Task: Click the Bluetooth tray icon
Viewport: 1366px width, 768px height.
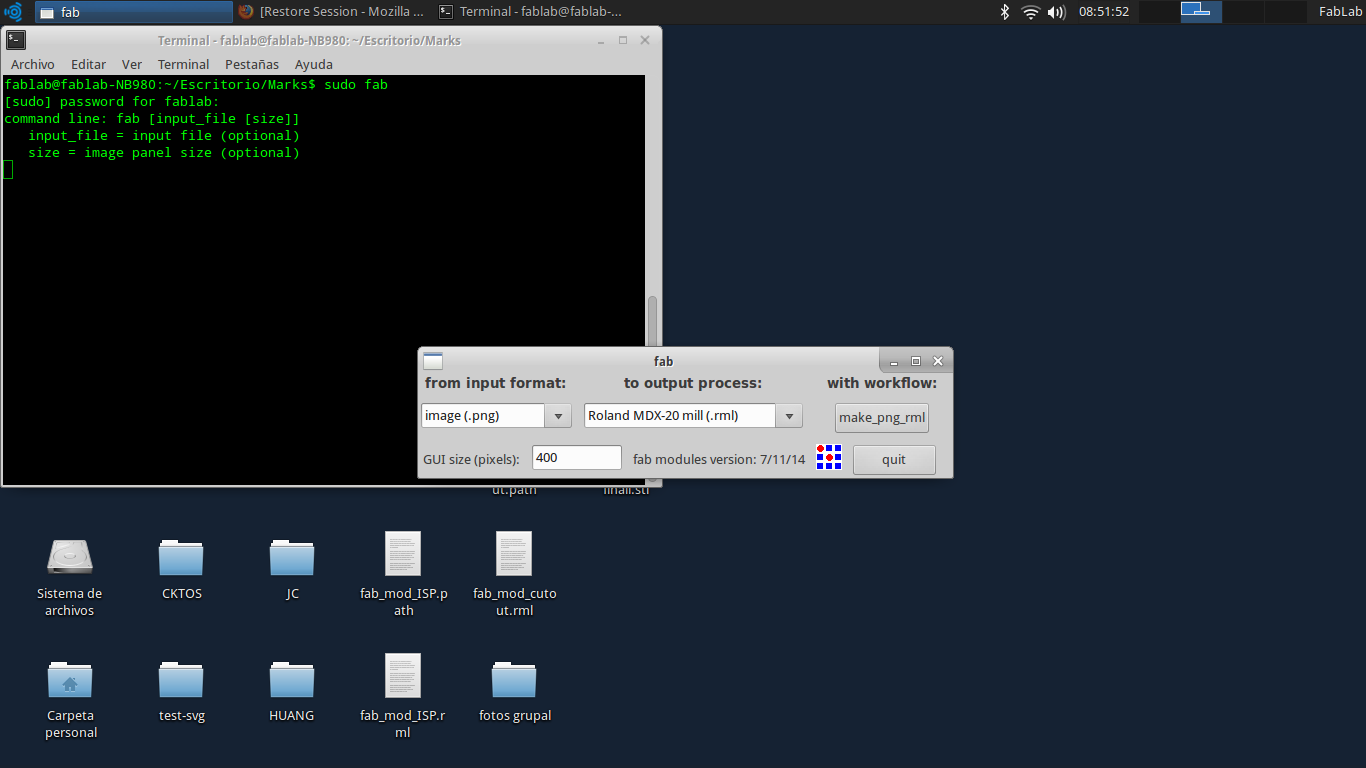Action: pyautogui.click(x=1005, y=12)
